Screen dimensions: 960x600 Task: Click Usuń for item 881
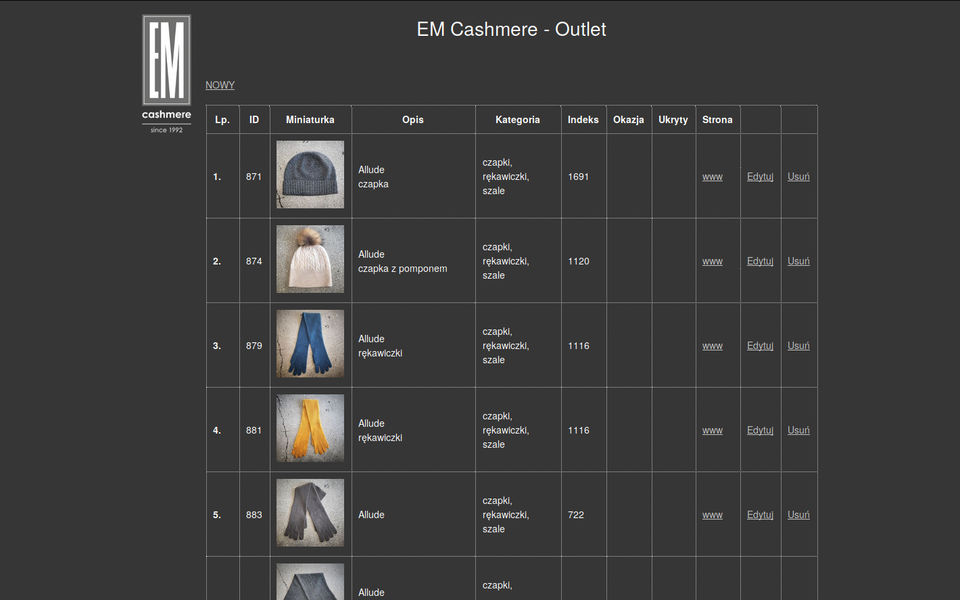tap(798, 430)
